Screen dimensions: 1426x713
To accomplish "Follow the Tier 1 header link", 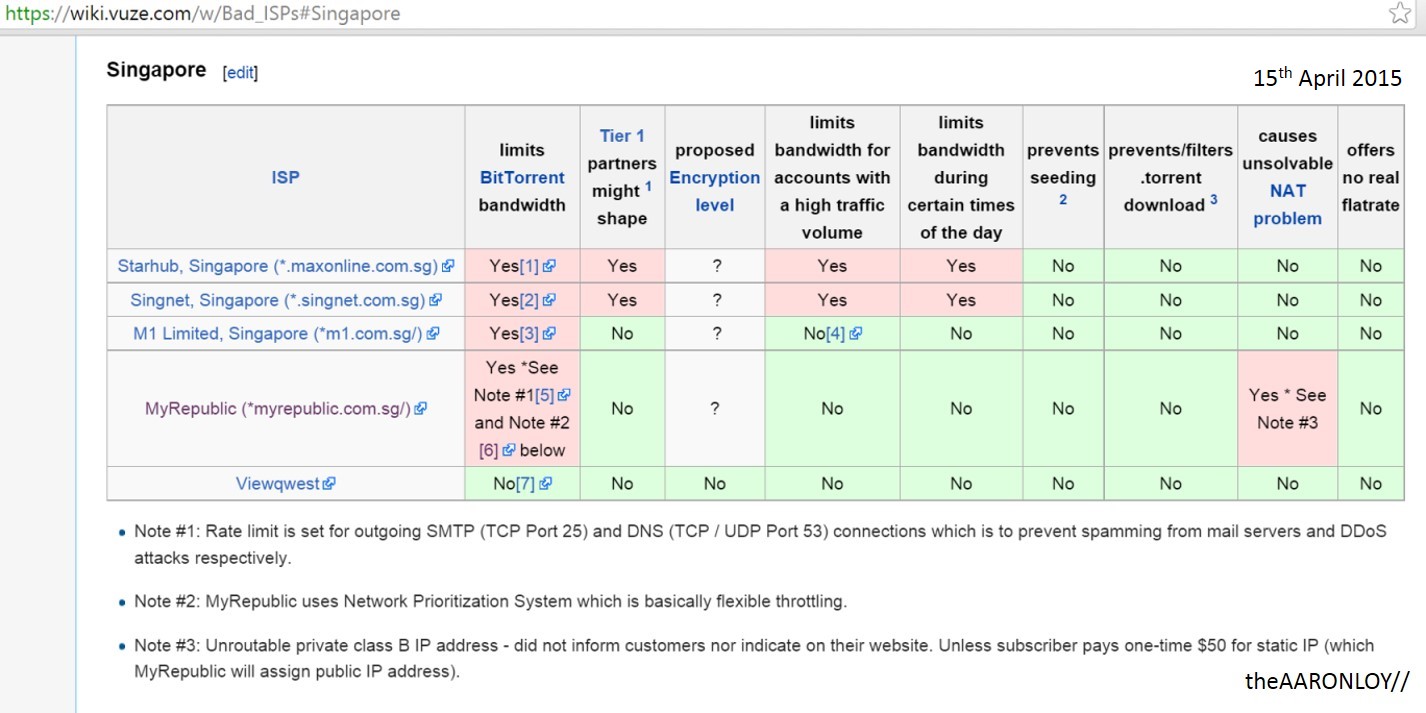I will pyautogui.click(x=622, y=135).
